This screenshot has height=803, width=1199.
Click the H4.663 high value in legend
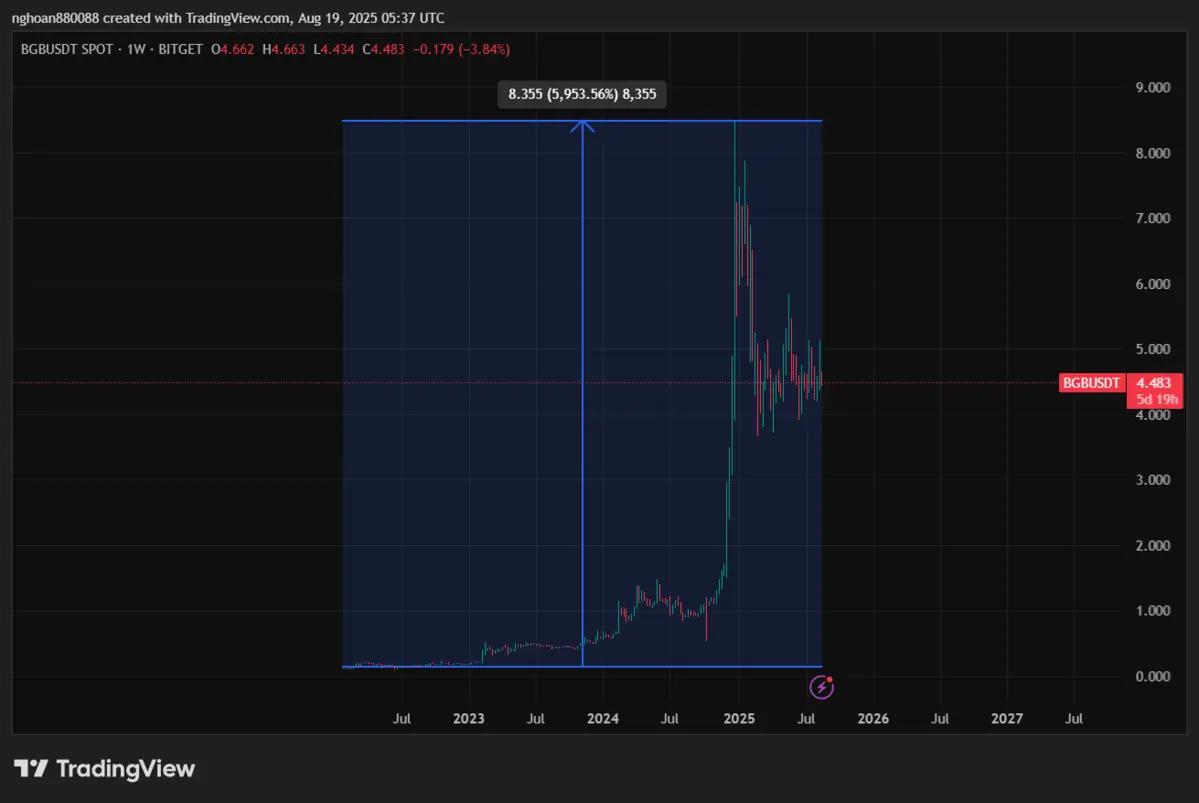(x=283, y=49)
